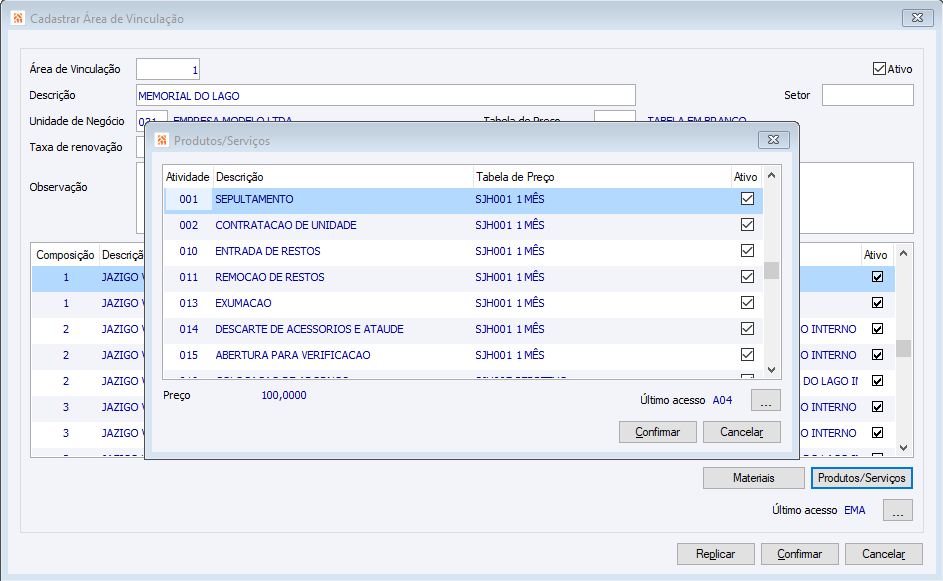Toggle Ativo for REMOCAO DE RESTOS

[747, 277]
